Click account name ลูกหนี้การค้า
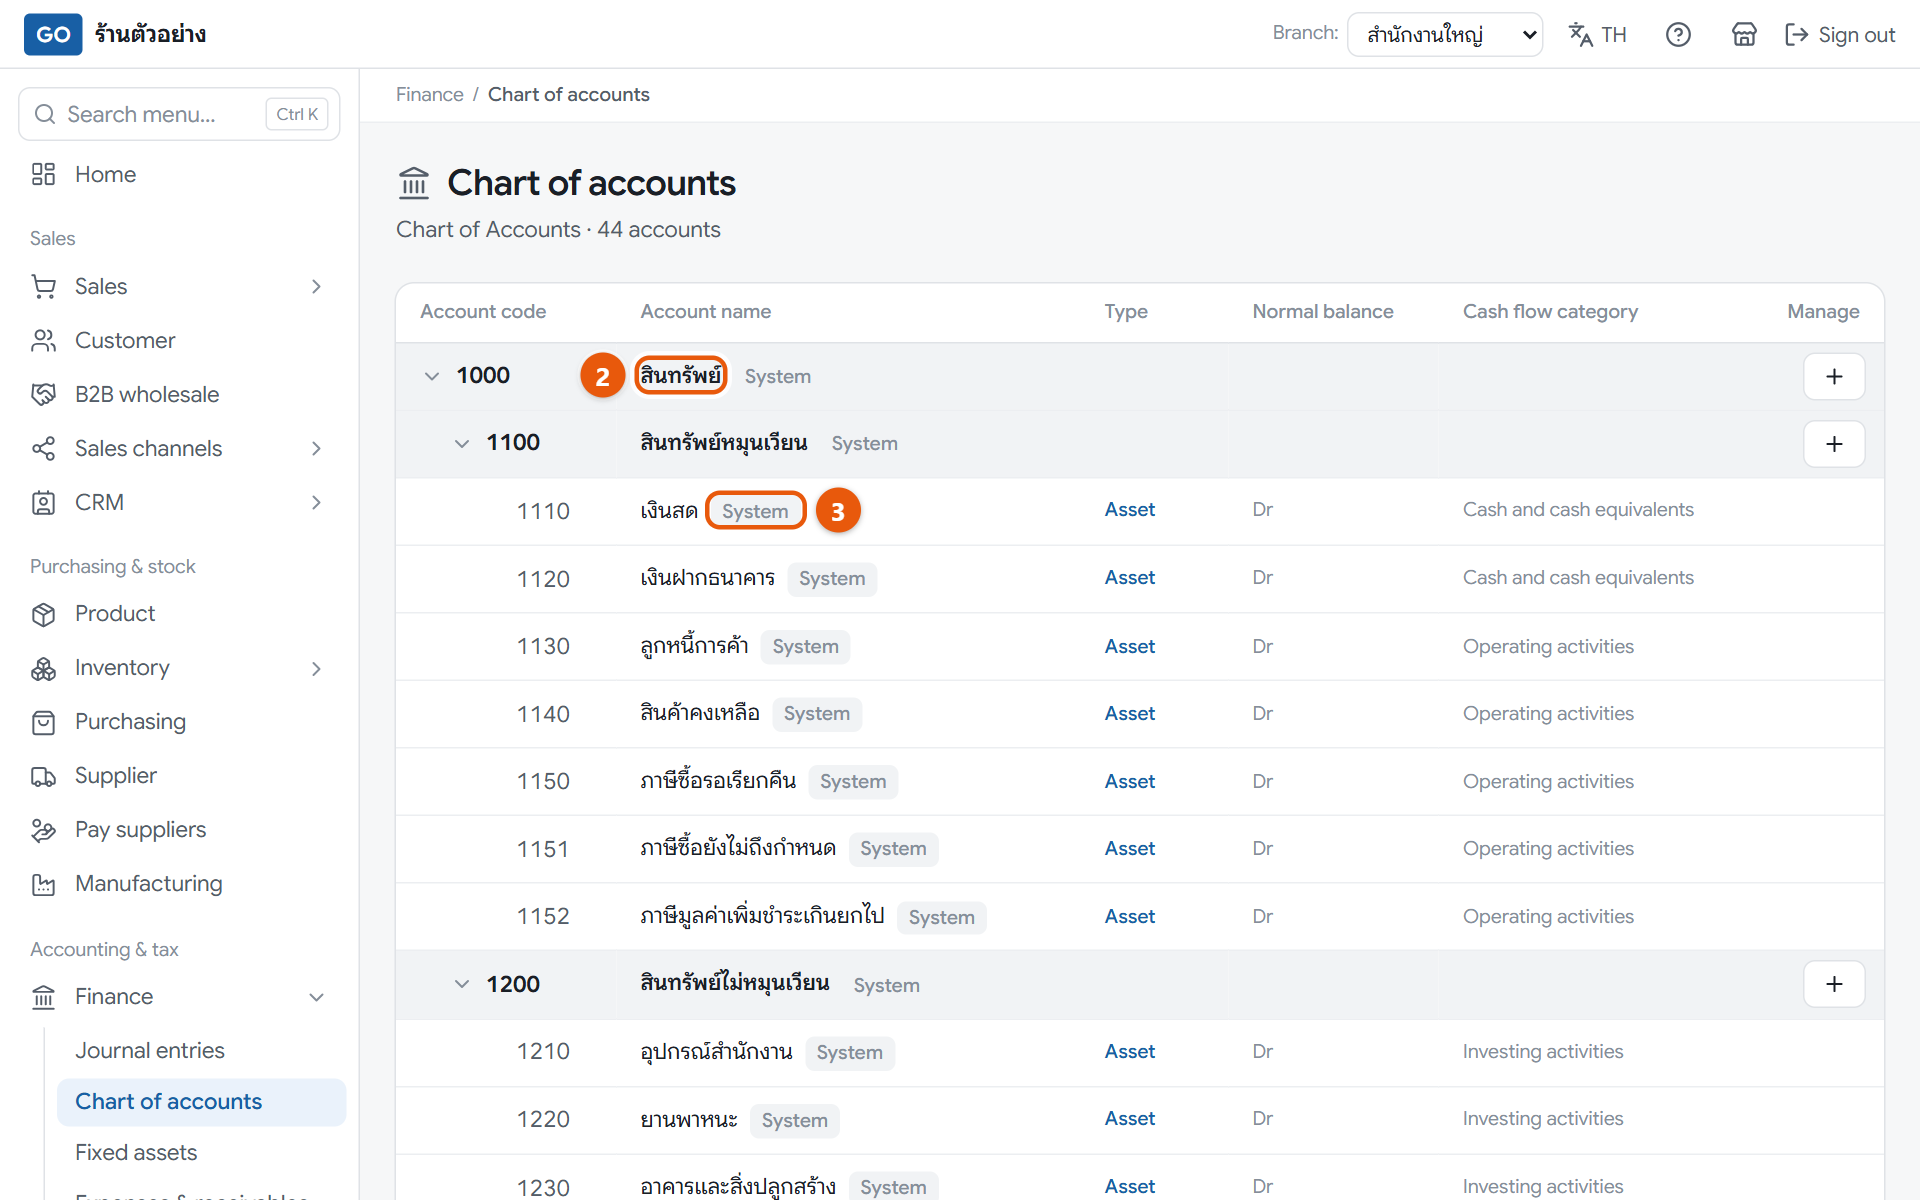The height and width of the screenshot is (1200, 1920). (x=695, y=646)
